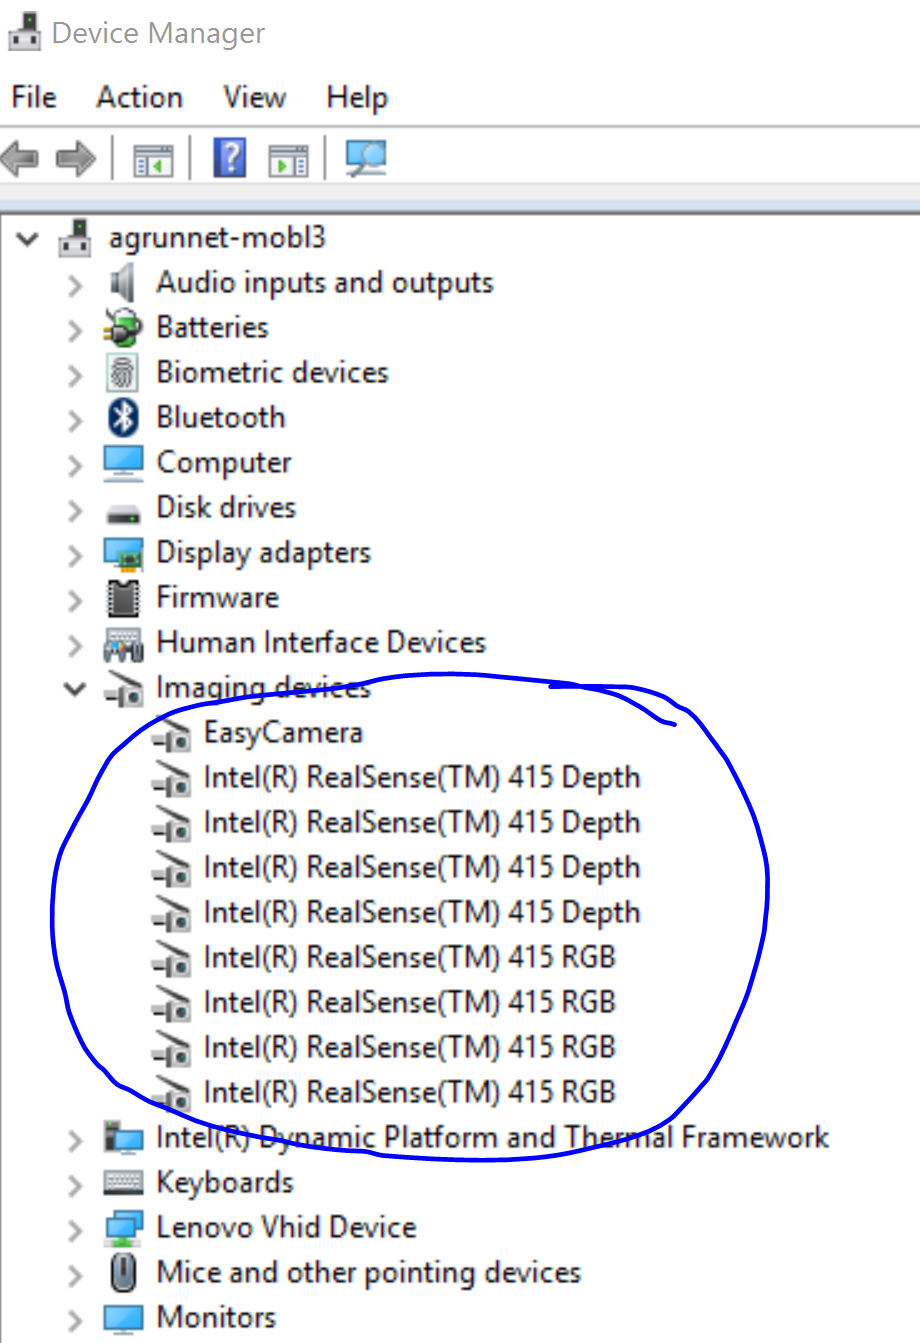Expand Audio inputs and outputs
The width and height of the screenshot is (920, 1343).
(75, 285)
